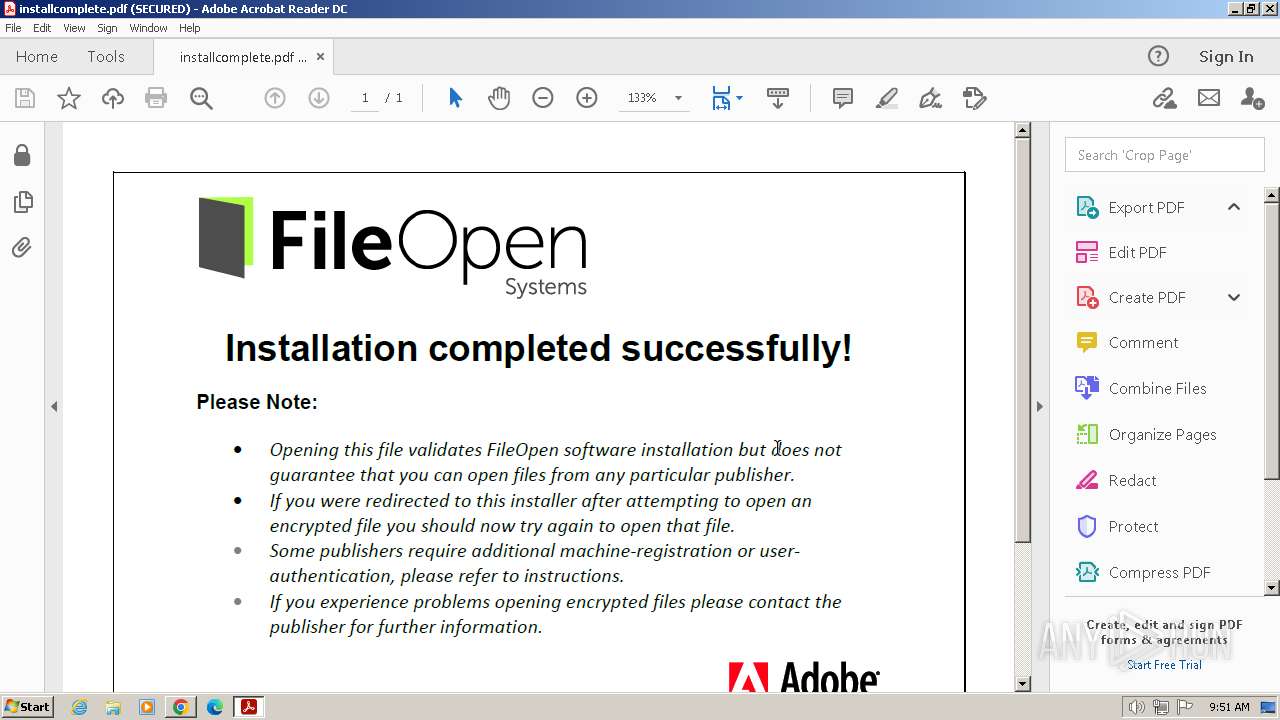Zoom out with the minus icon
The width and height of the screenshot is (1280, 720).
point(543,98)
